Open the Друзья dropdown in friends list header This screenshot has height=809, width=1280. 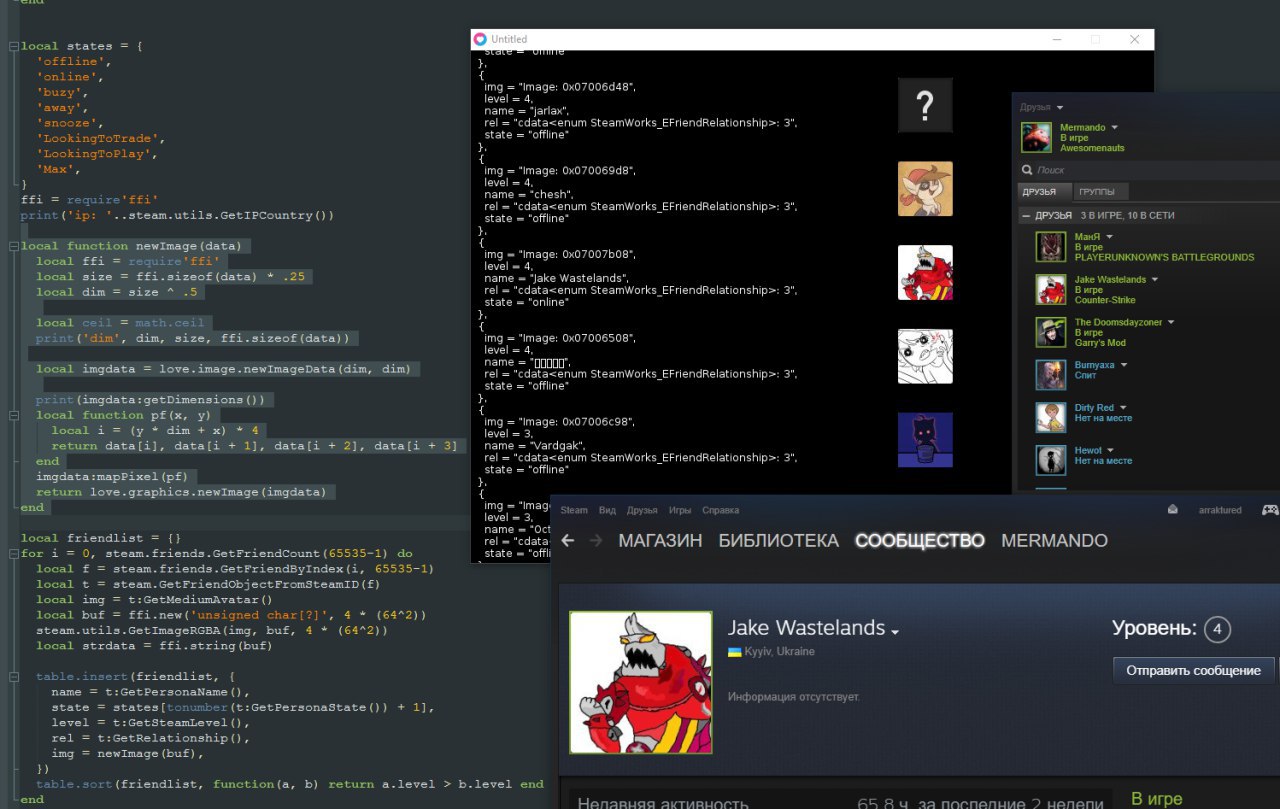click(x=1042, y=107)
